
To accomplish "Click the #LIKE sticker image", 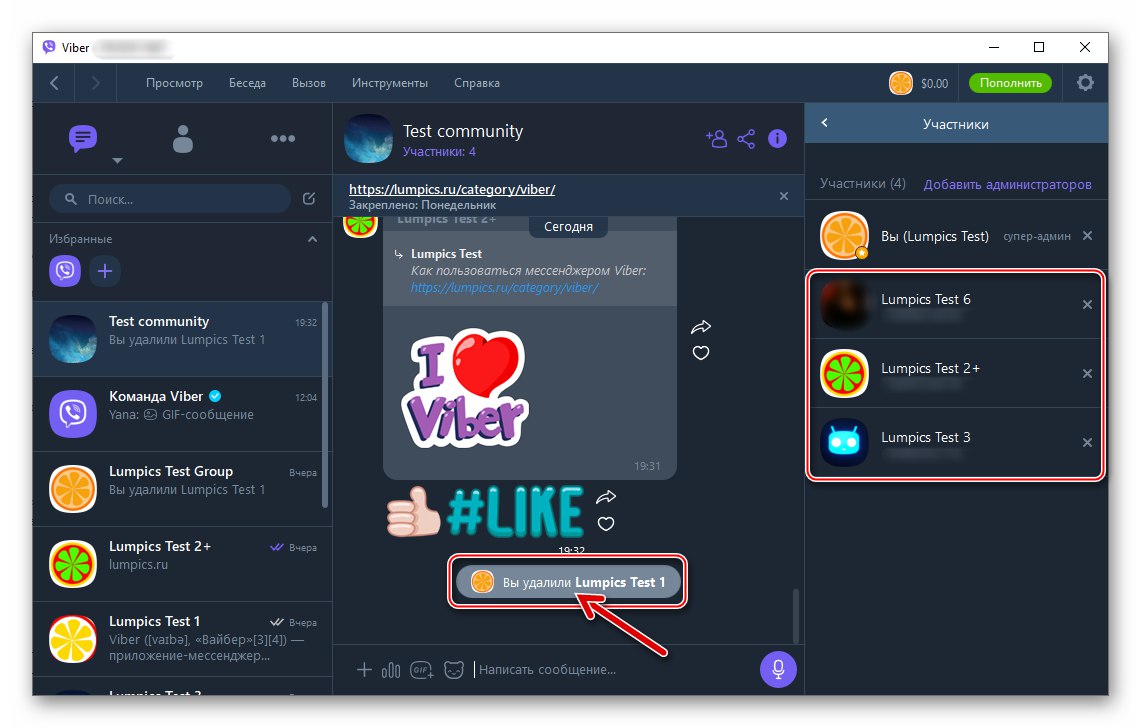I will pyautogui.click(x=485, y=512).
